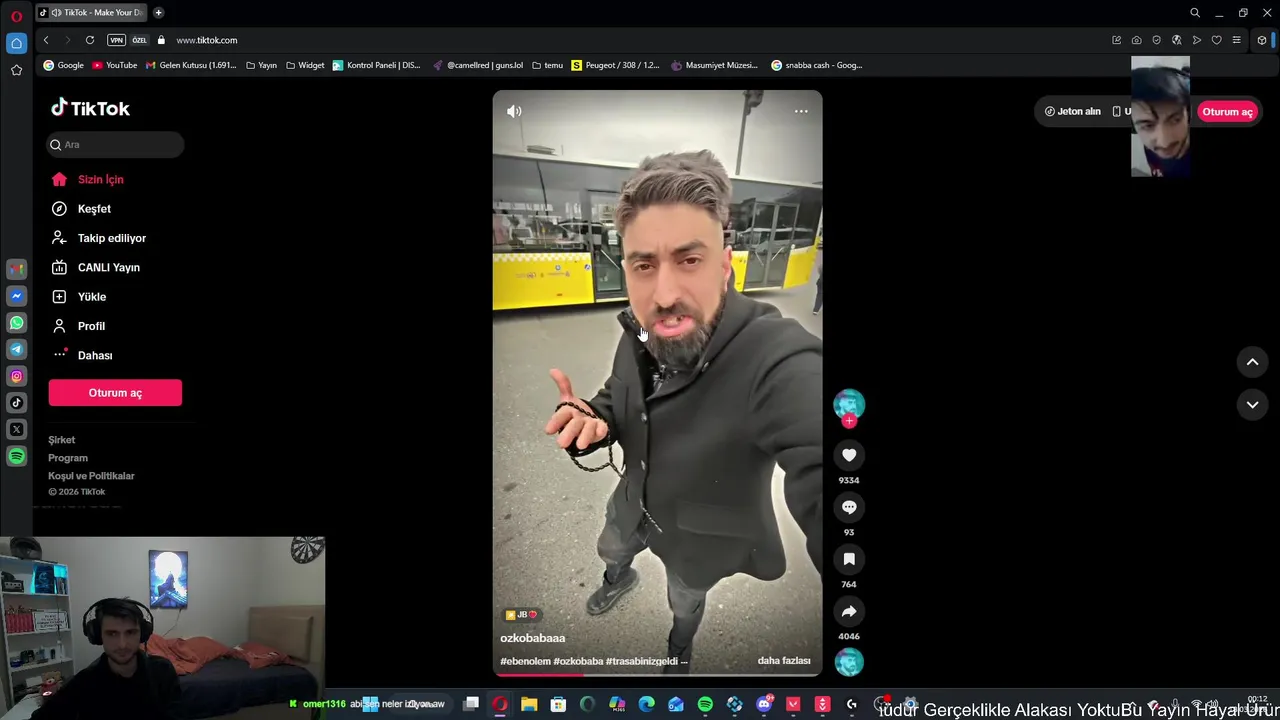Viewport: 1280px width, 720px height.
Task: Open Yükle upload page
Action: [78, 297]
